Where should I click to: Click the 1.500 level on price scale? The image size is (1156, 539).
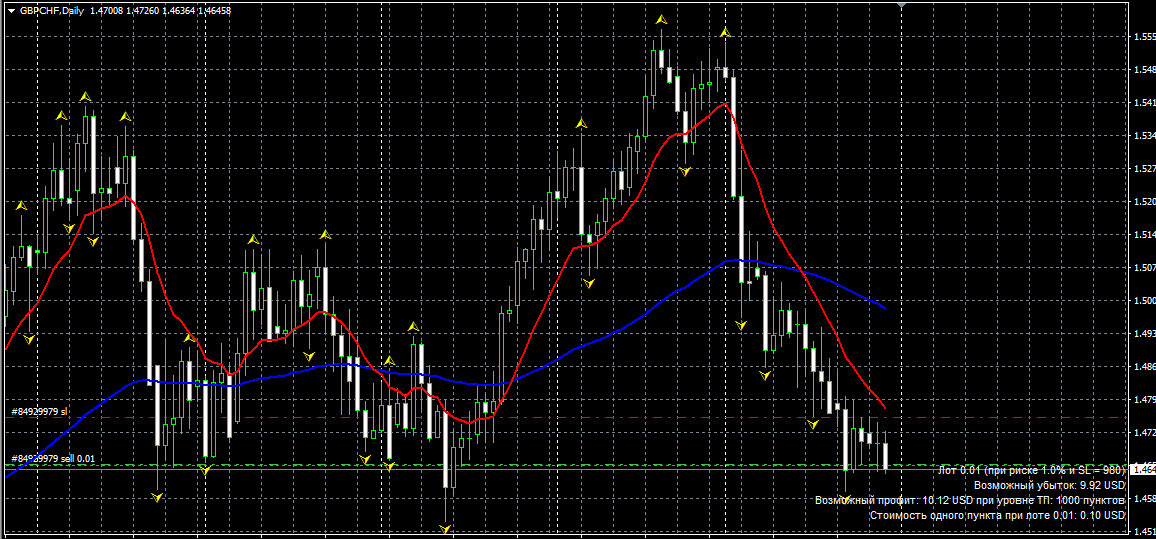tap(1143, 301)
